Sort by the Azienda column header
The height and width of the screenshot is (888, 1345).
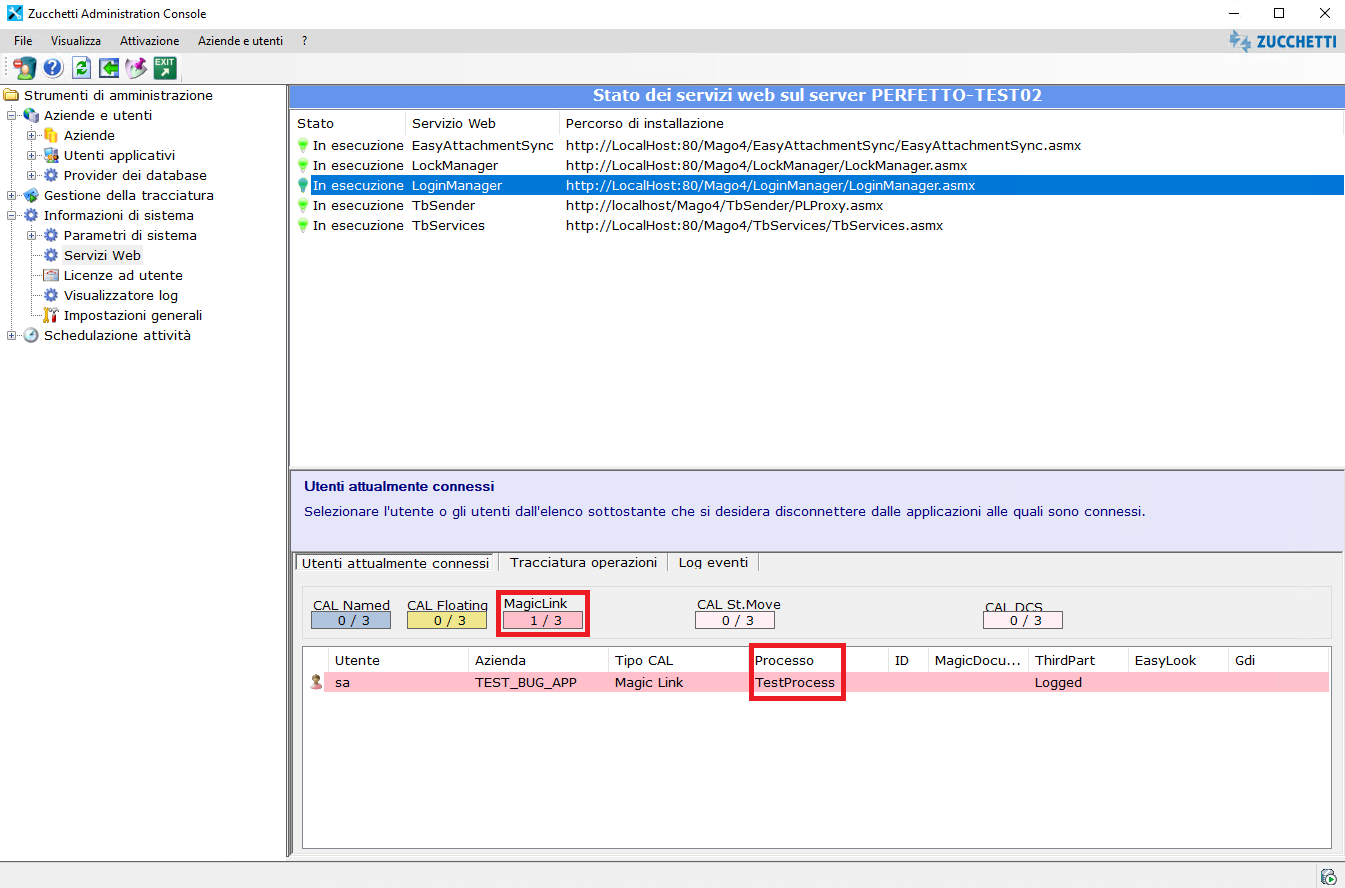click(x=539, y=660)
